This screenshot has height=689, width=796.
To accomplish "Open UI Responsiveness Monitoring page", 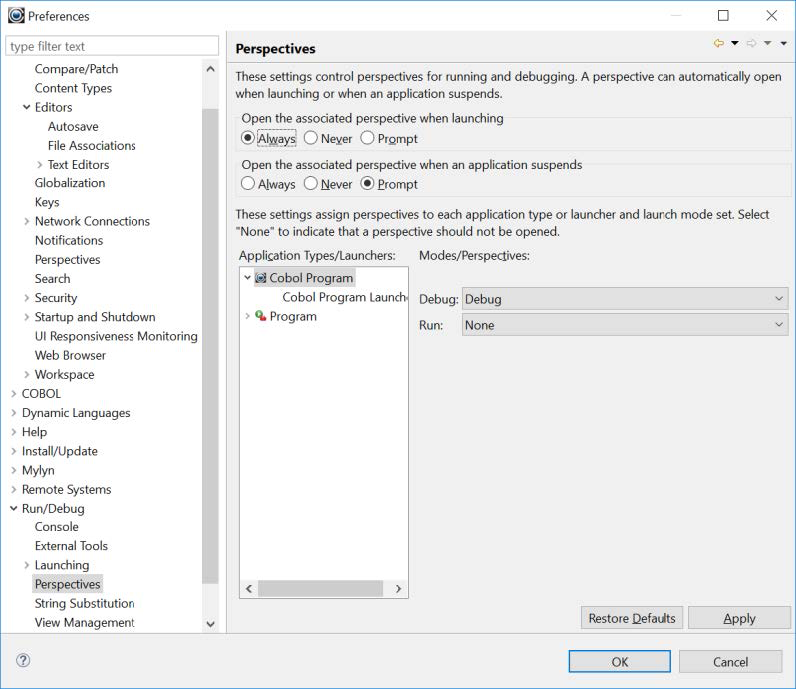I will coord(116,336).
